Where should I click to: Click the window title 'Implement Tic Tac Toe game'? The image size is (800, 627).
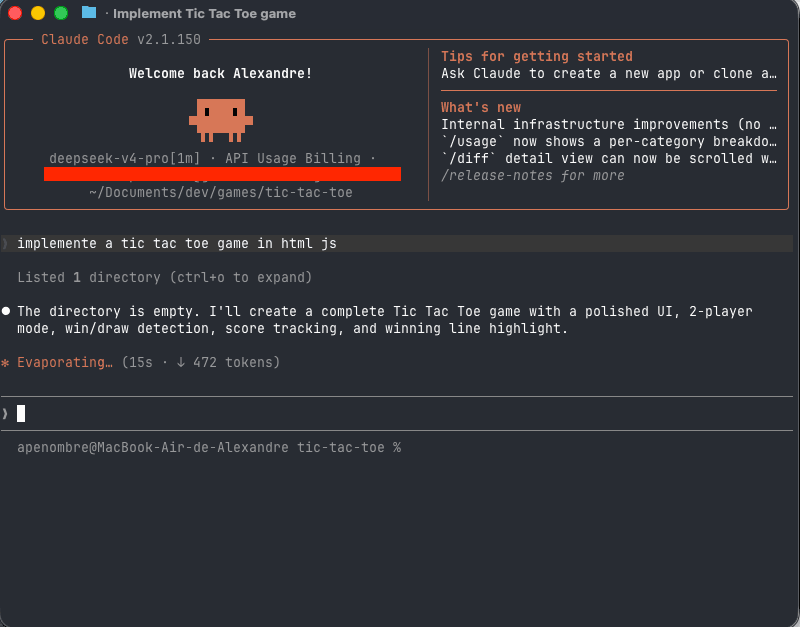pos(204,14)
